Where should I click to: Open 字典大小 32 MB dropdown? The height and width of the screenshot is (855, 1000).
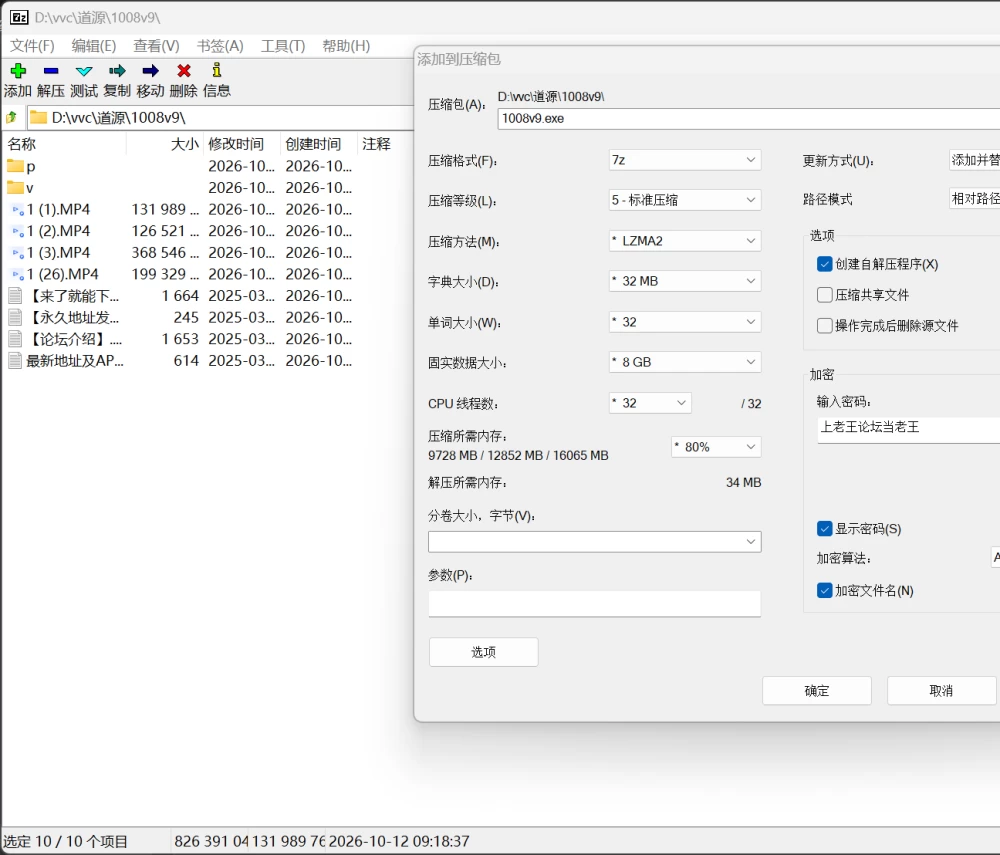click(684, 281)
